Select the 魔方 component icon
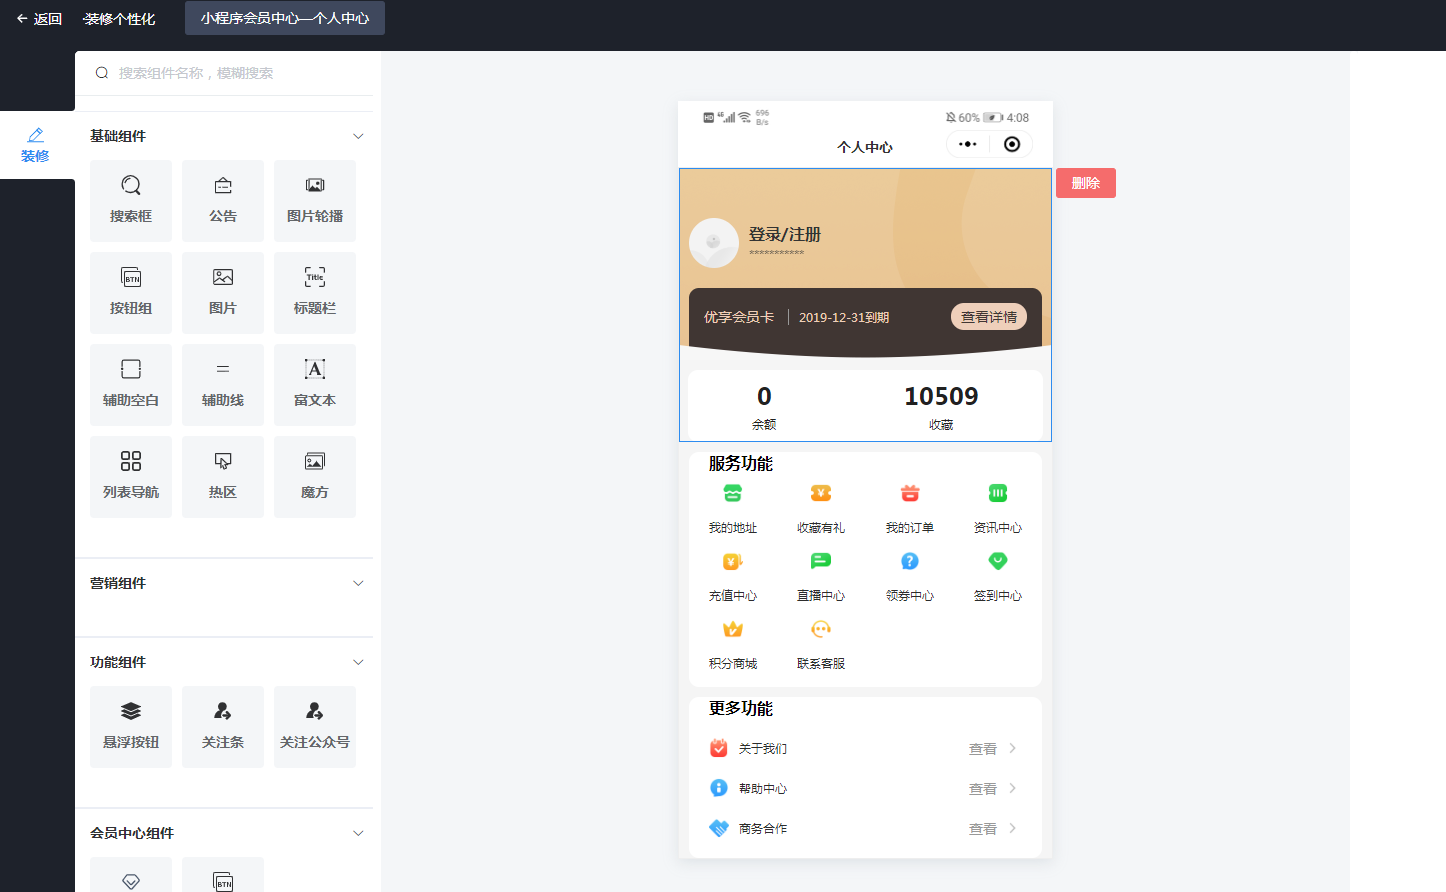The image size is (1446, 892). (314, 476)
